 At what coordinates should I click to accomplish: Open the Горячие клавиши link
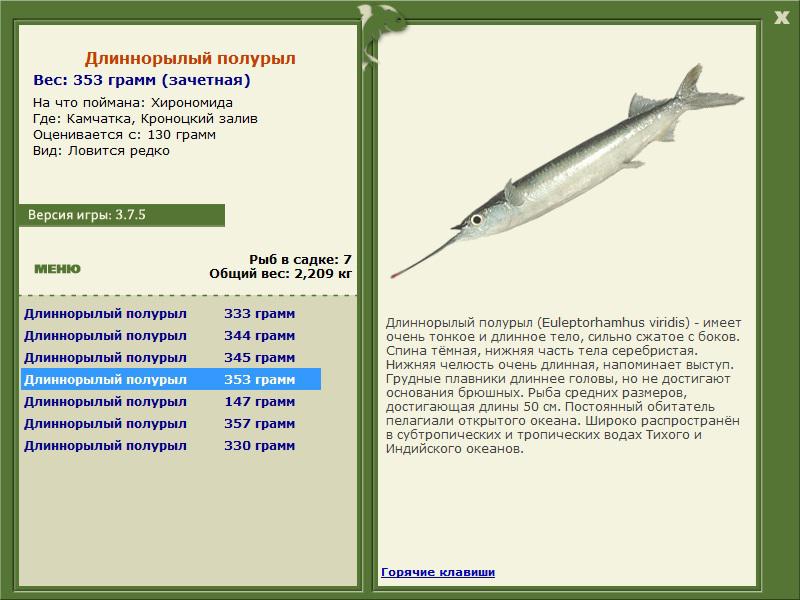pos(438,572)
